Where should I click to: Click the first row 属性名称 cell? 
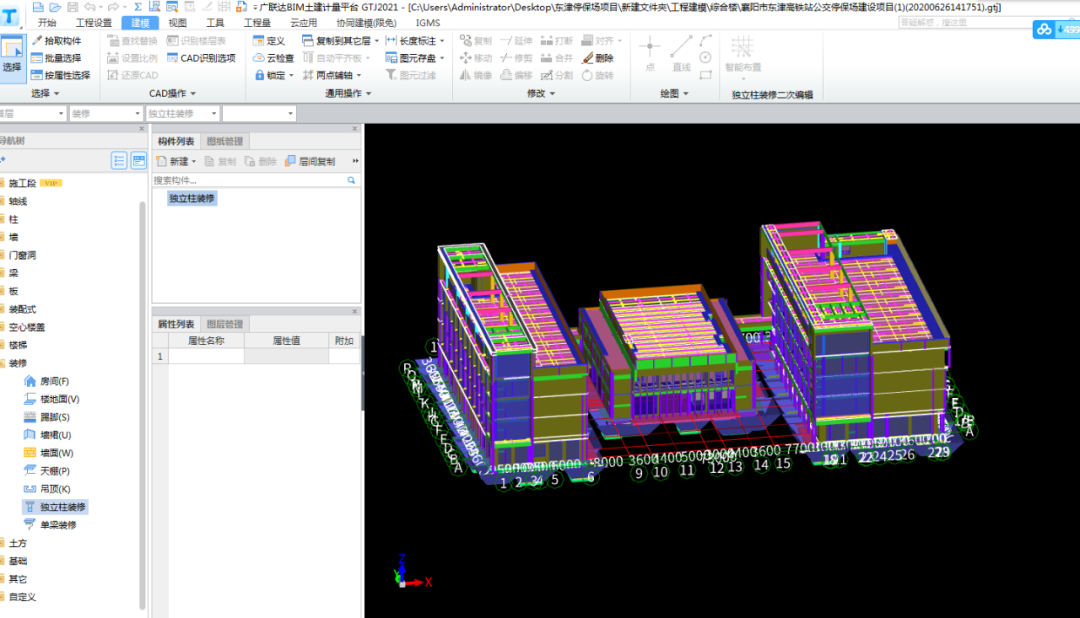(206, 356)
